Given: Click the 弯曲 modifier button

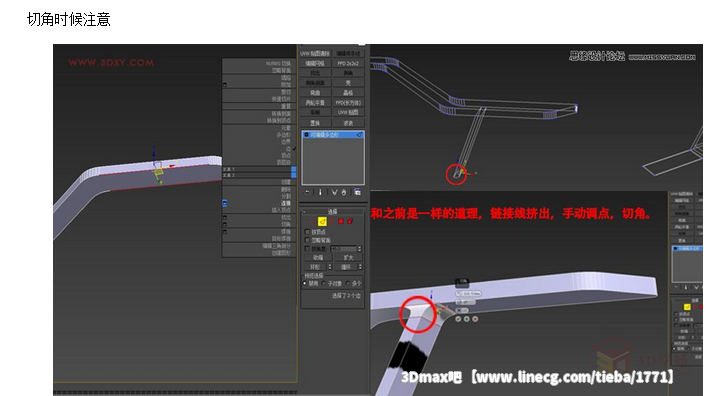Looking at the screenshot, I should pos(315,92).
